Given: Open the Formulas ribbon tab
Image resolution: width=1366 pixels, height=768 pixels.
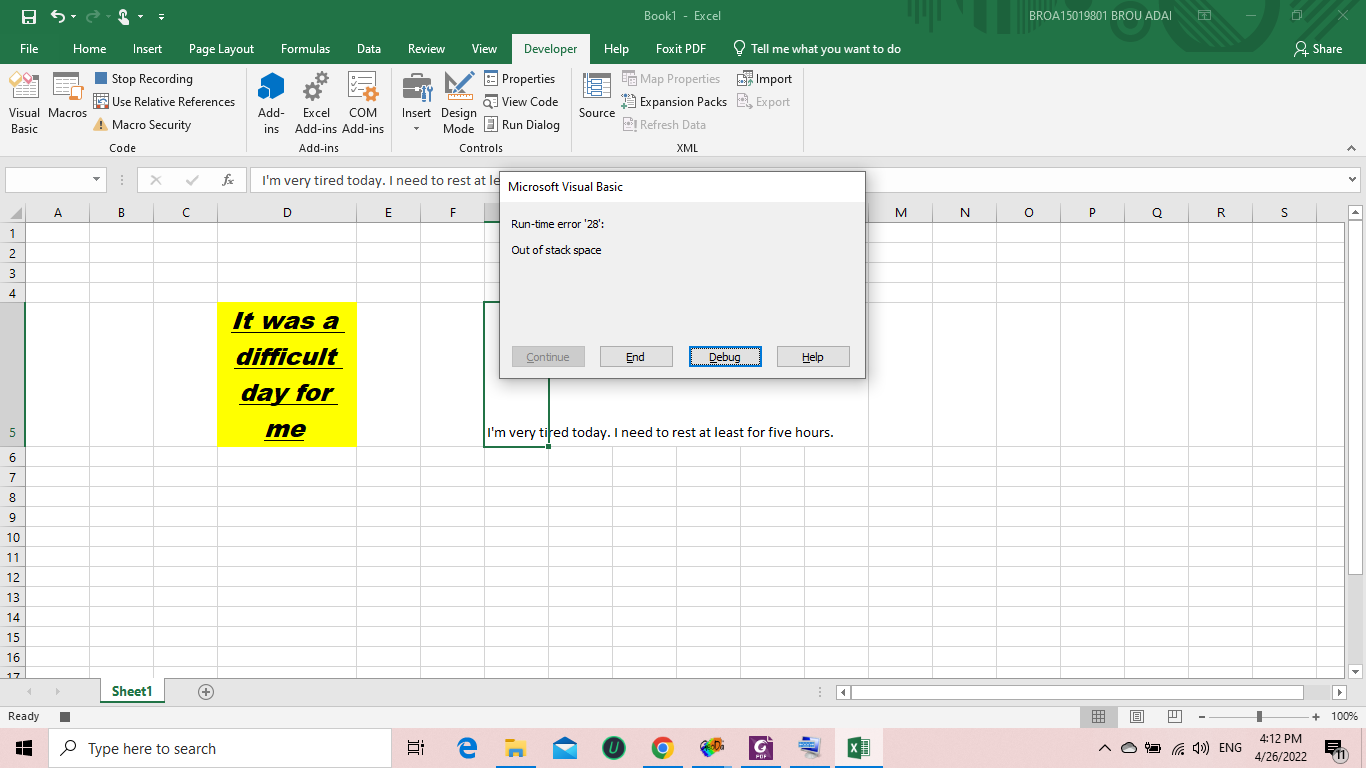Looking at the screenshot, I should [x=305, y=49].
